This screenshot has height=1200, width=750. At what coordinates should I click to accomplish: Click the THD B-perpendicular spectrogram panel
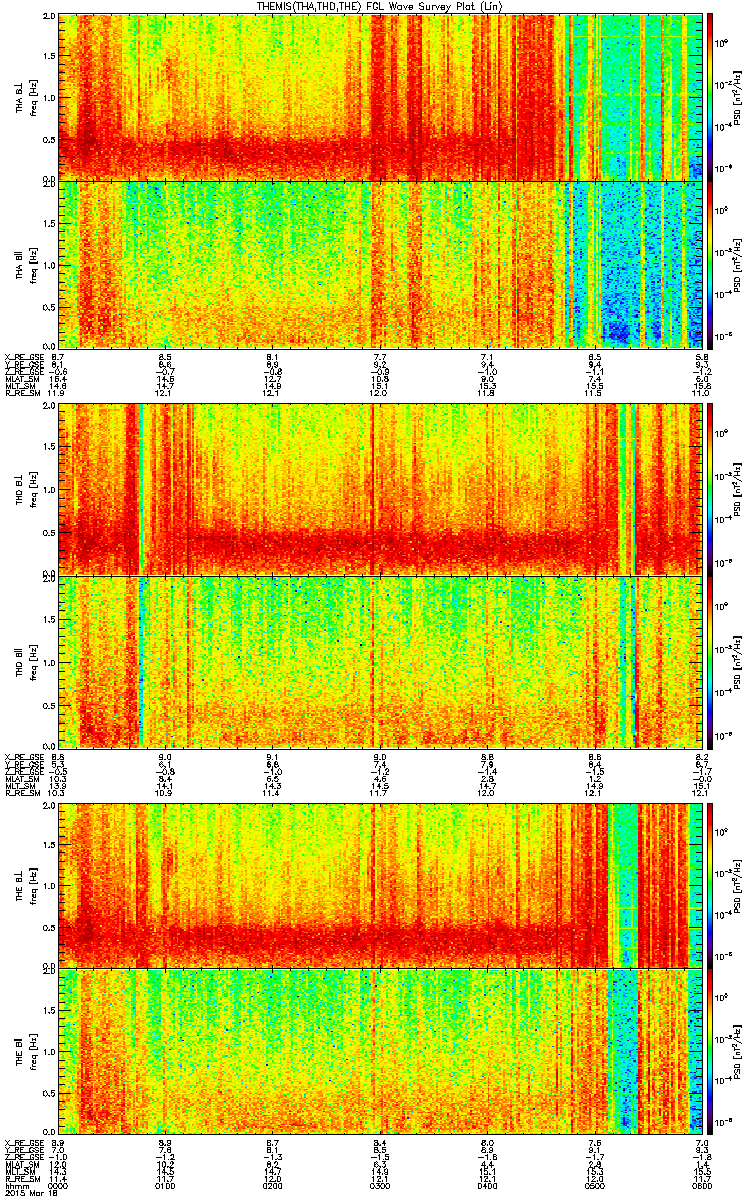point(382,489)
